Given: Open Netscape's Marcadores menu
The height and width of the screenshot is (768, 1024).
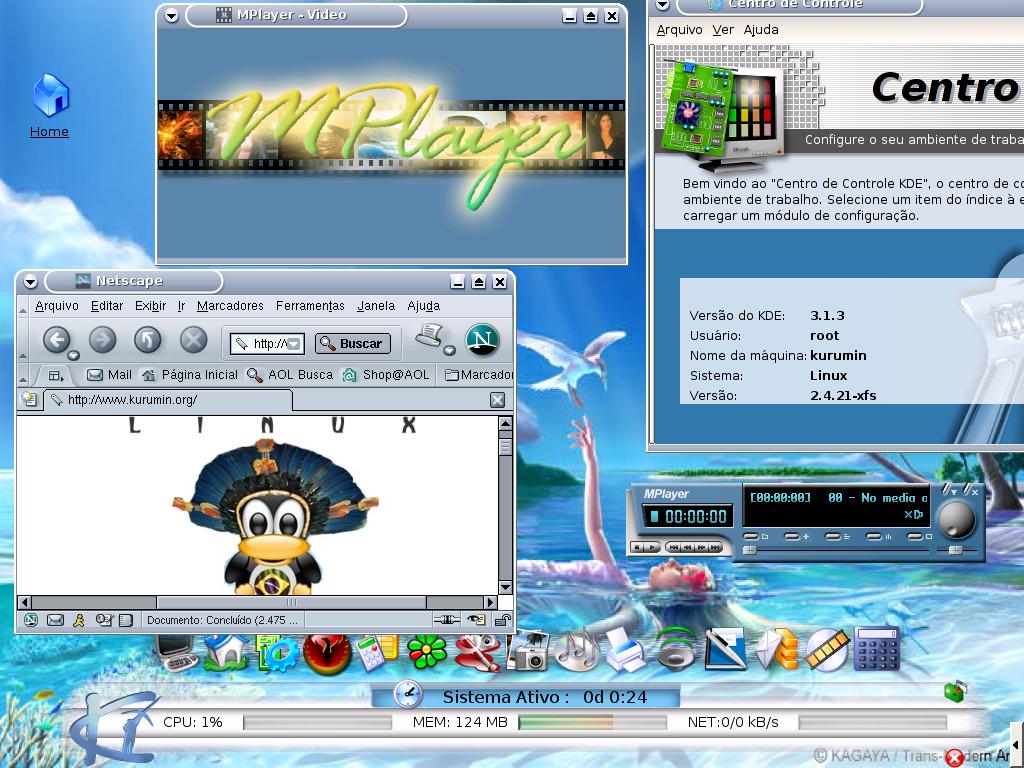Looking at the screenshot, I should 230,306.
